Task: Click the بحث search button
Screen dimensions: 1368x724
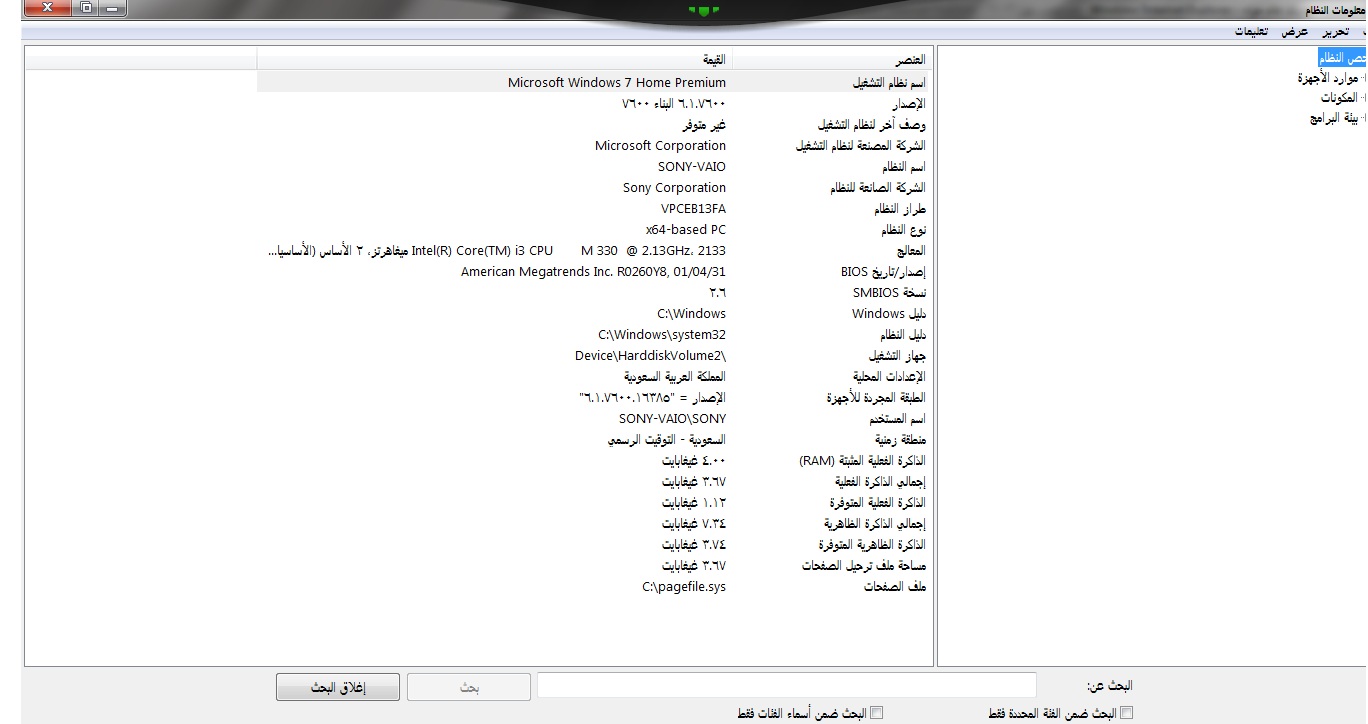Action: point(469,687)
